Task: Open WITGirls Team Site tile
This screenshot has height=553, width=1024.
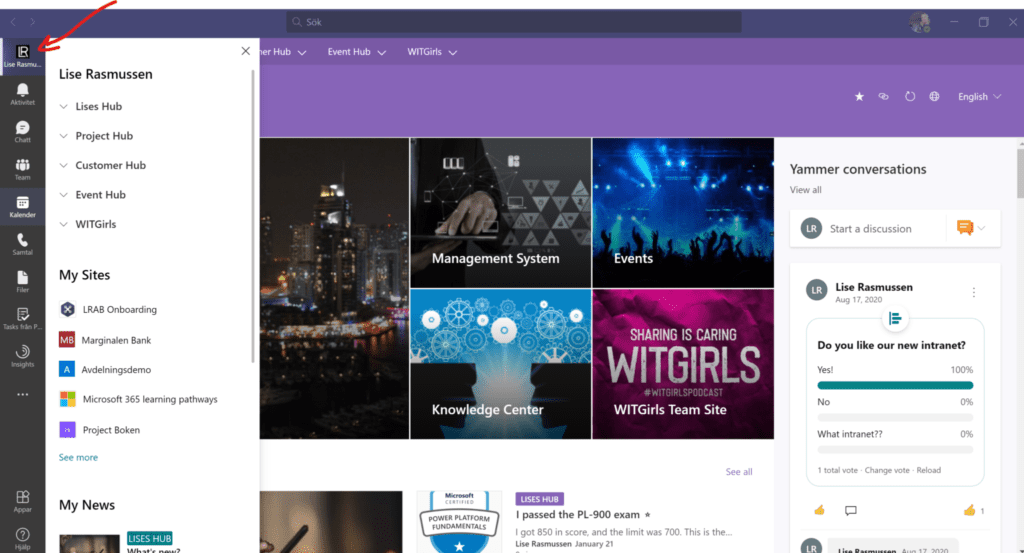Action: 683,364
